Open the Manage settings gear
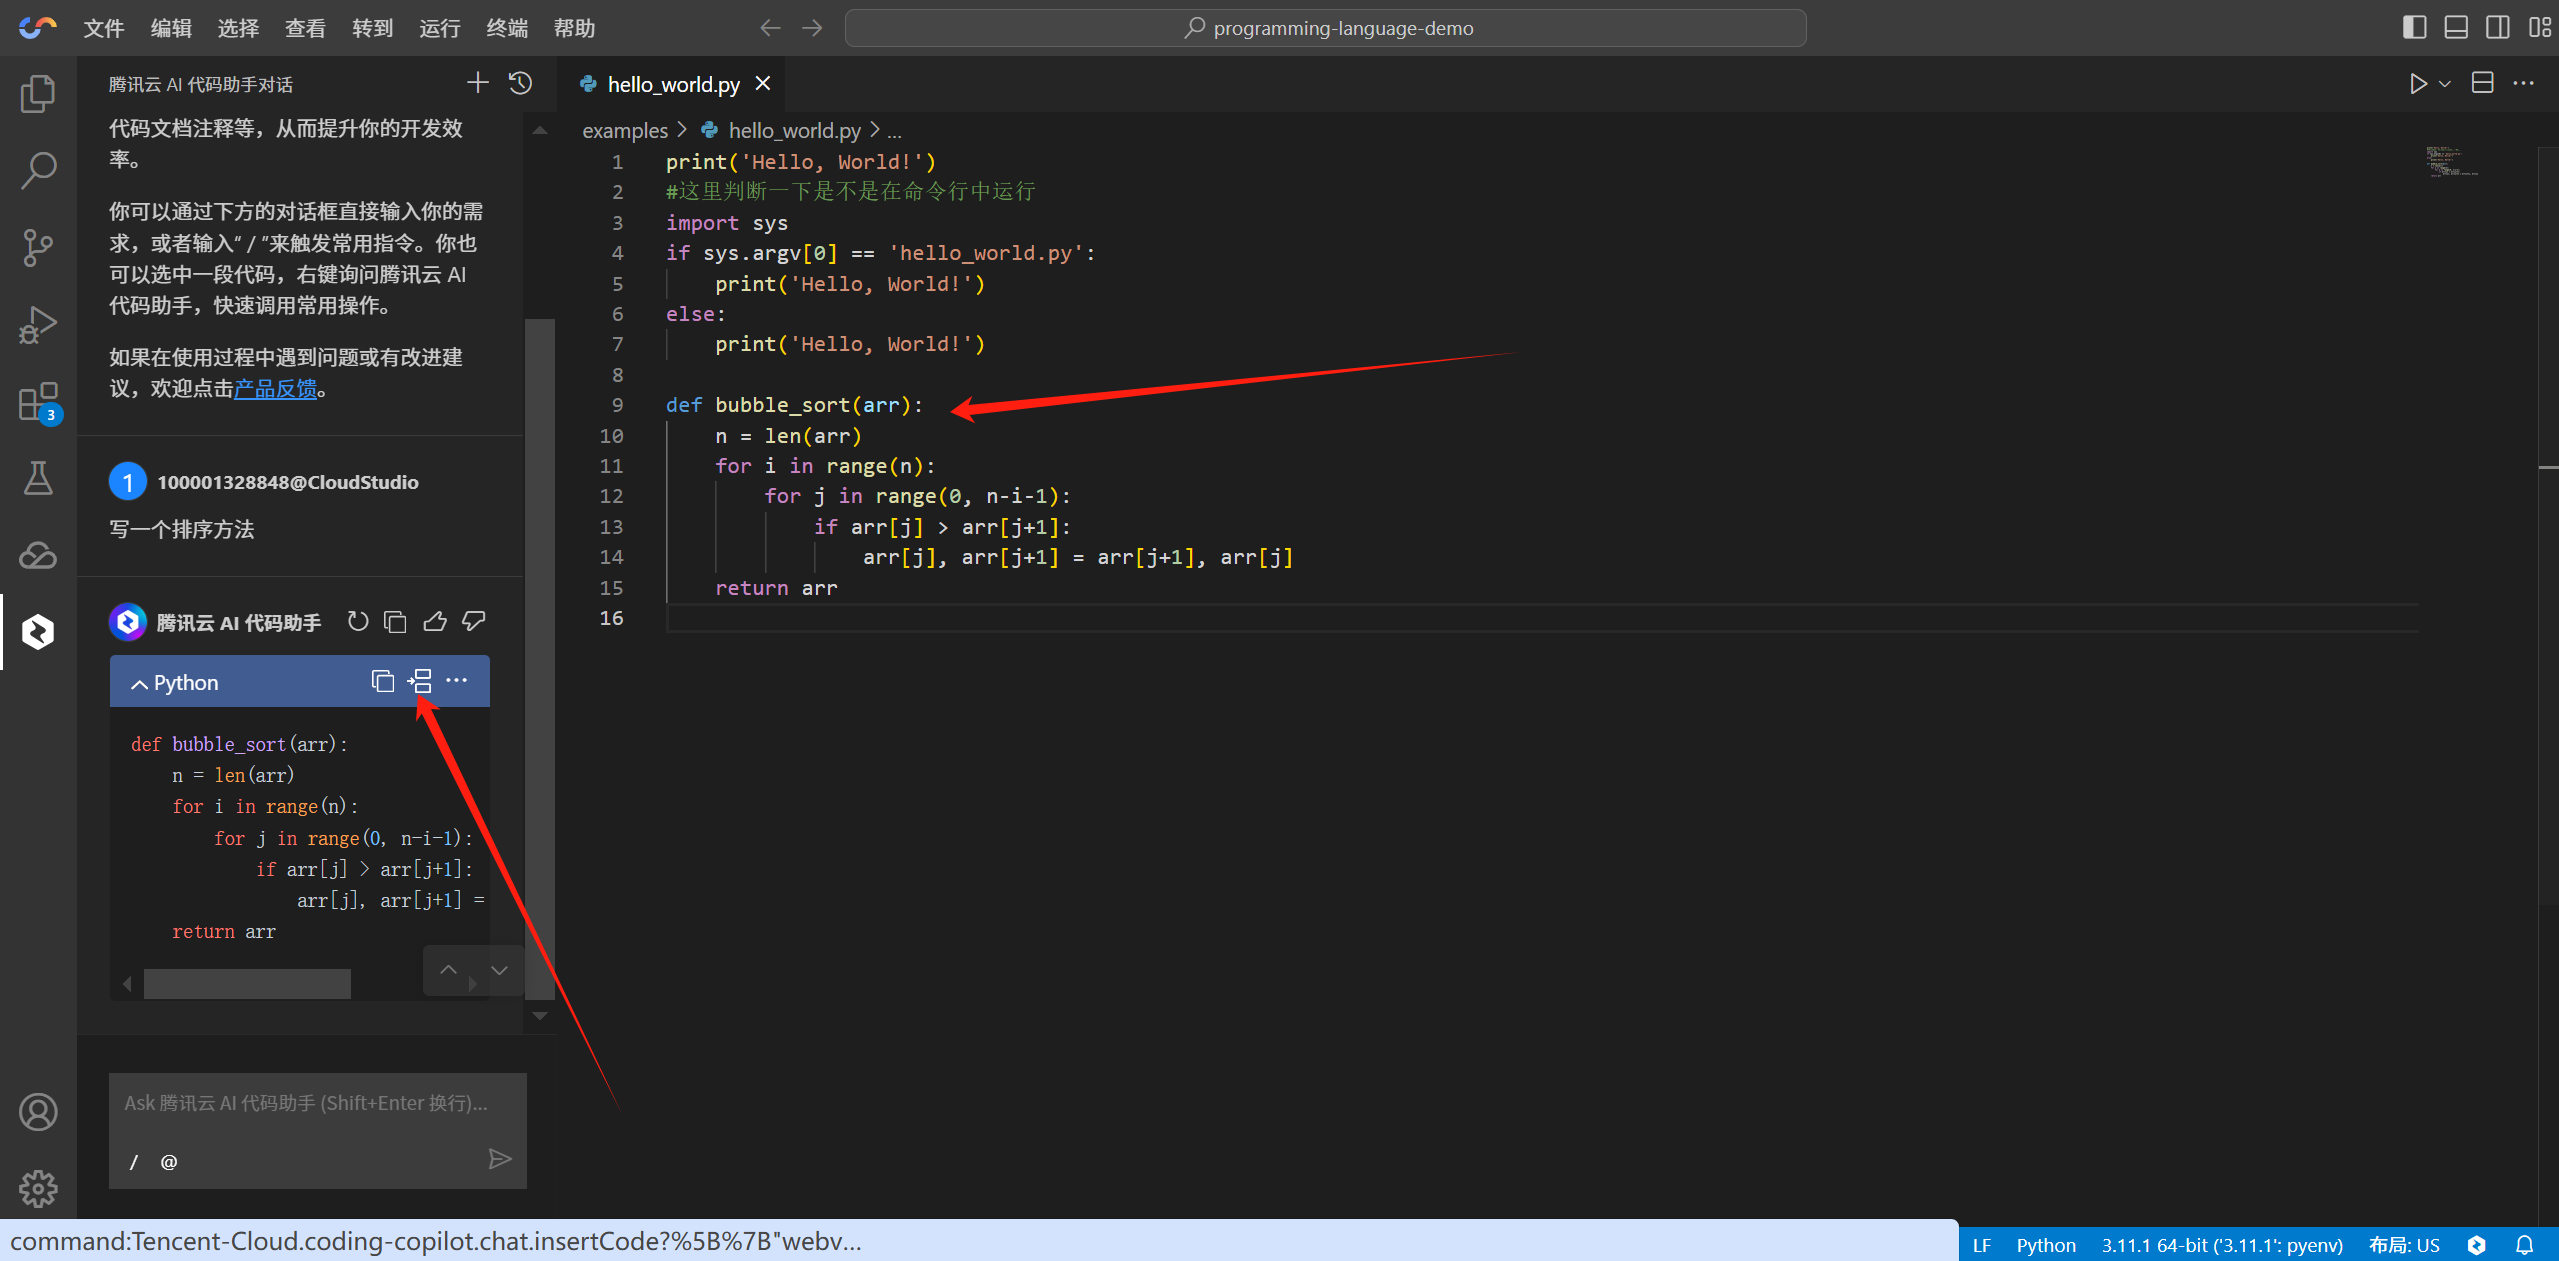Image resolution: width=2559 pixels, height=1261 pixels. point(38,1189)
